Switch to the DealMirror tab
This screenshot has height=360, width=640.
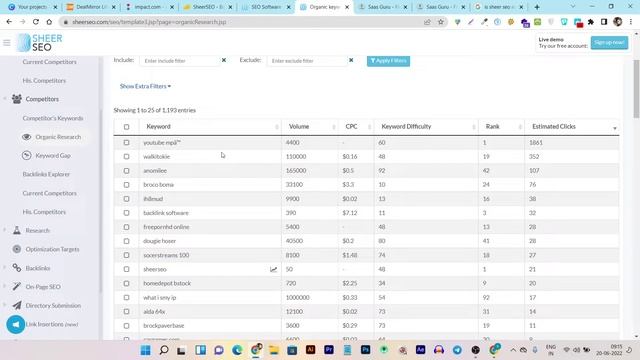[x=91, y=7]
